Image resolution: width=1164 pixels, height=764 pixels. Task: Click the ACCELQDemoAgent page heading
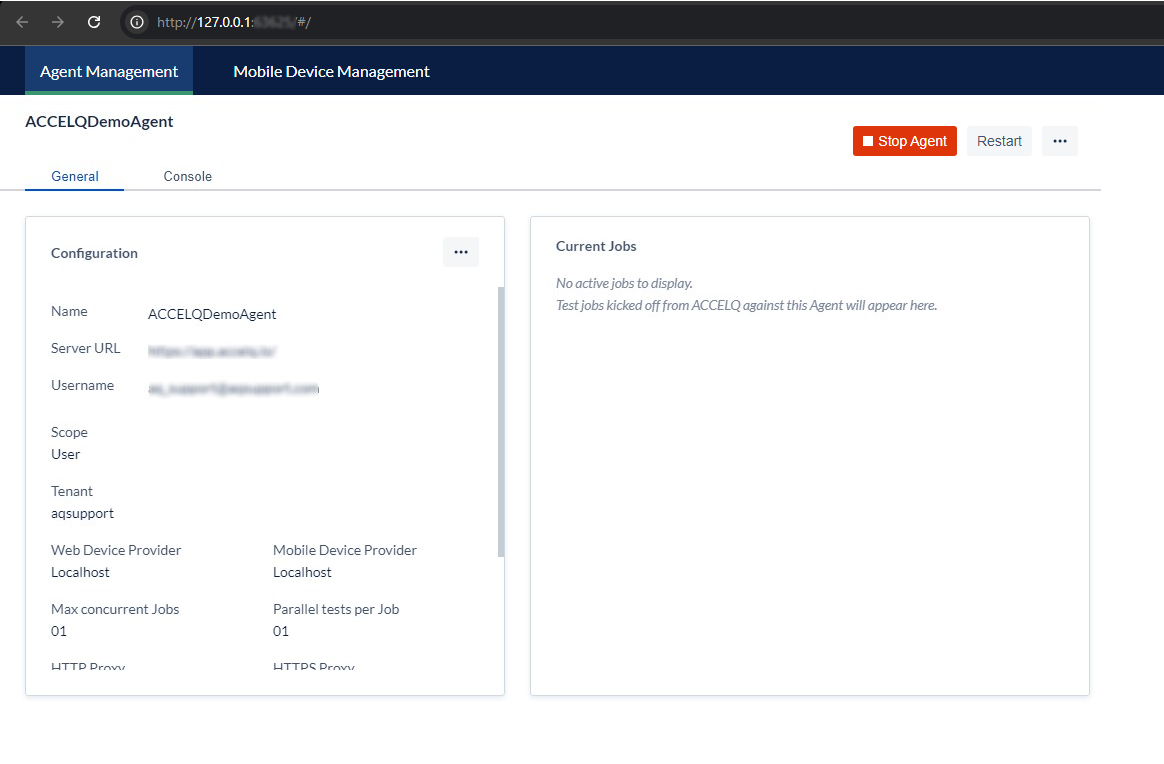99,122
